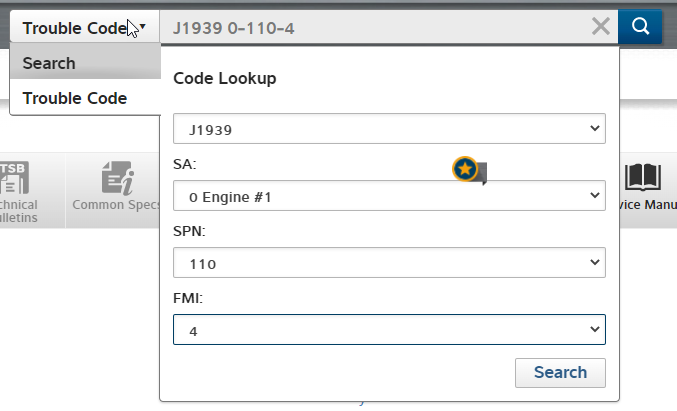Click the magnifying glass search icon

(x=640, y=27)
